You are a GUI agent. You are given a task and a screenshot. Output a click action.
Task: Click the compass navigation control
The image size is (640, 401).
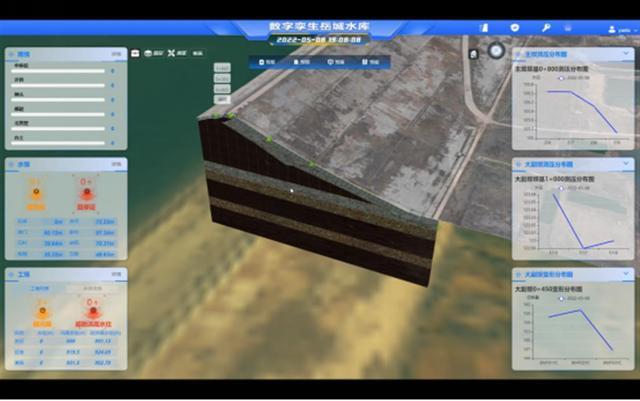(x=495, y=51)
